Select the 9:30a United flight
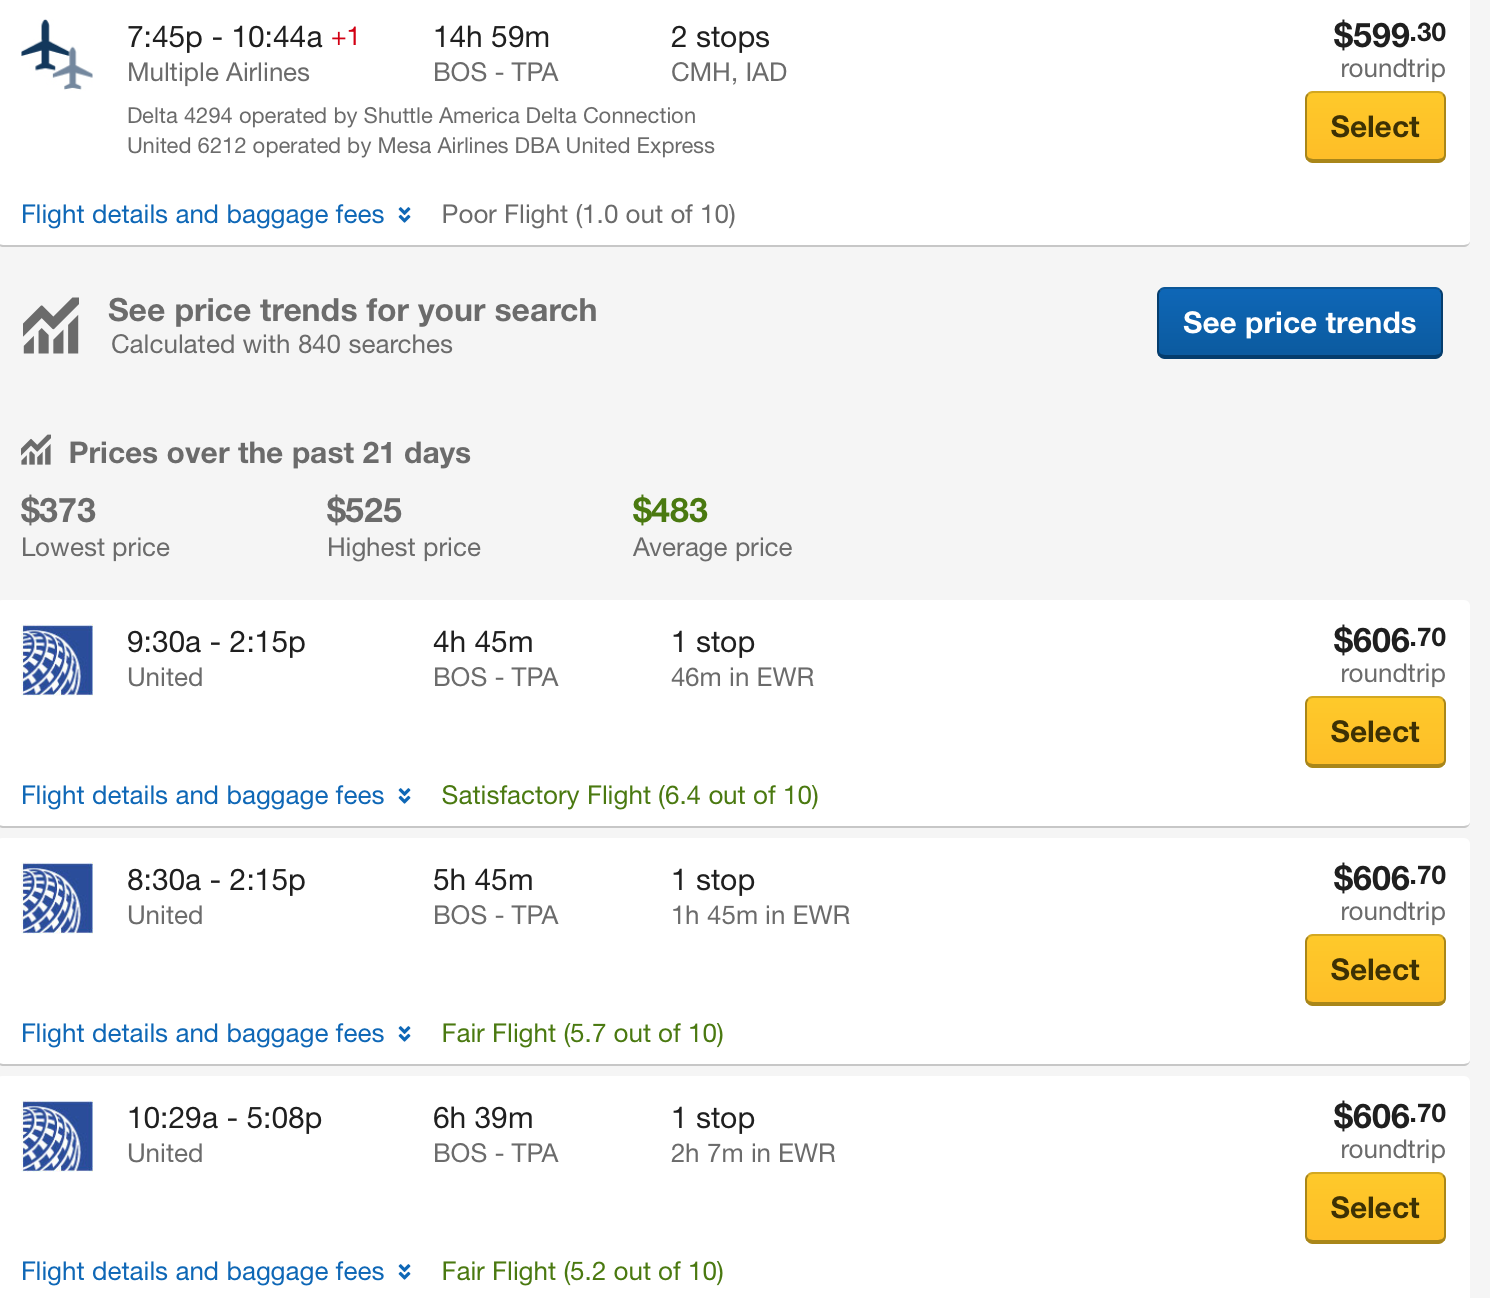 pyautogui.click(x=1375, y=732)
